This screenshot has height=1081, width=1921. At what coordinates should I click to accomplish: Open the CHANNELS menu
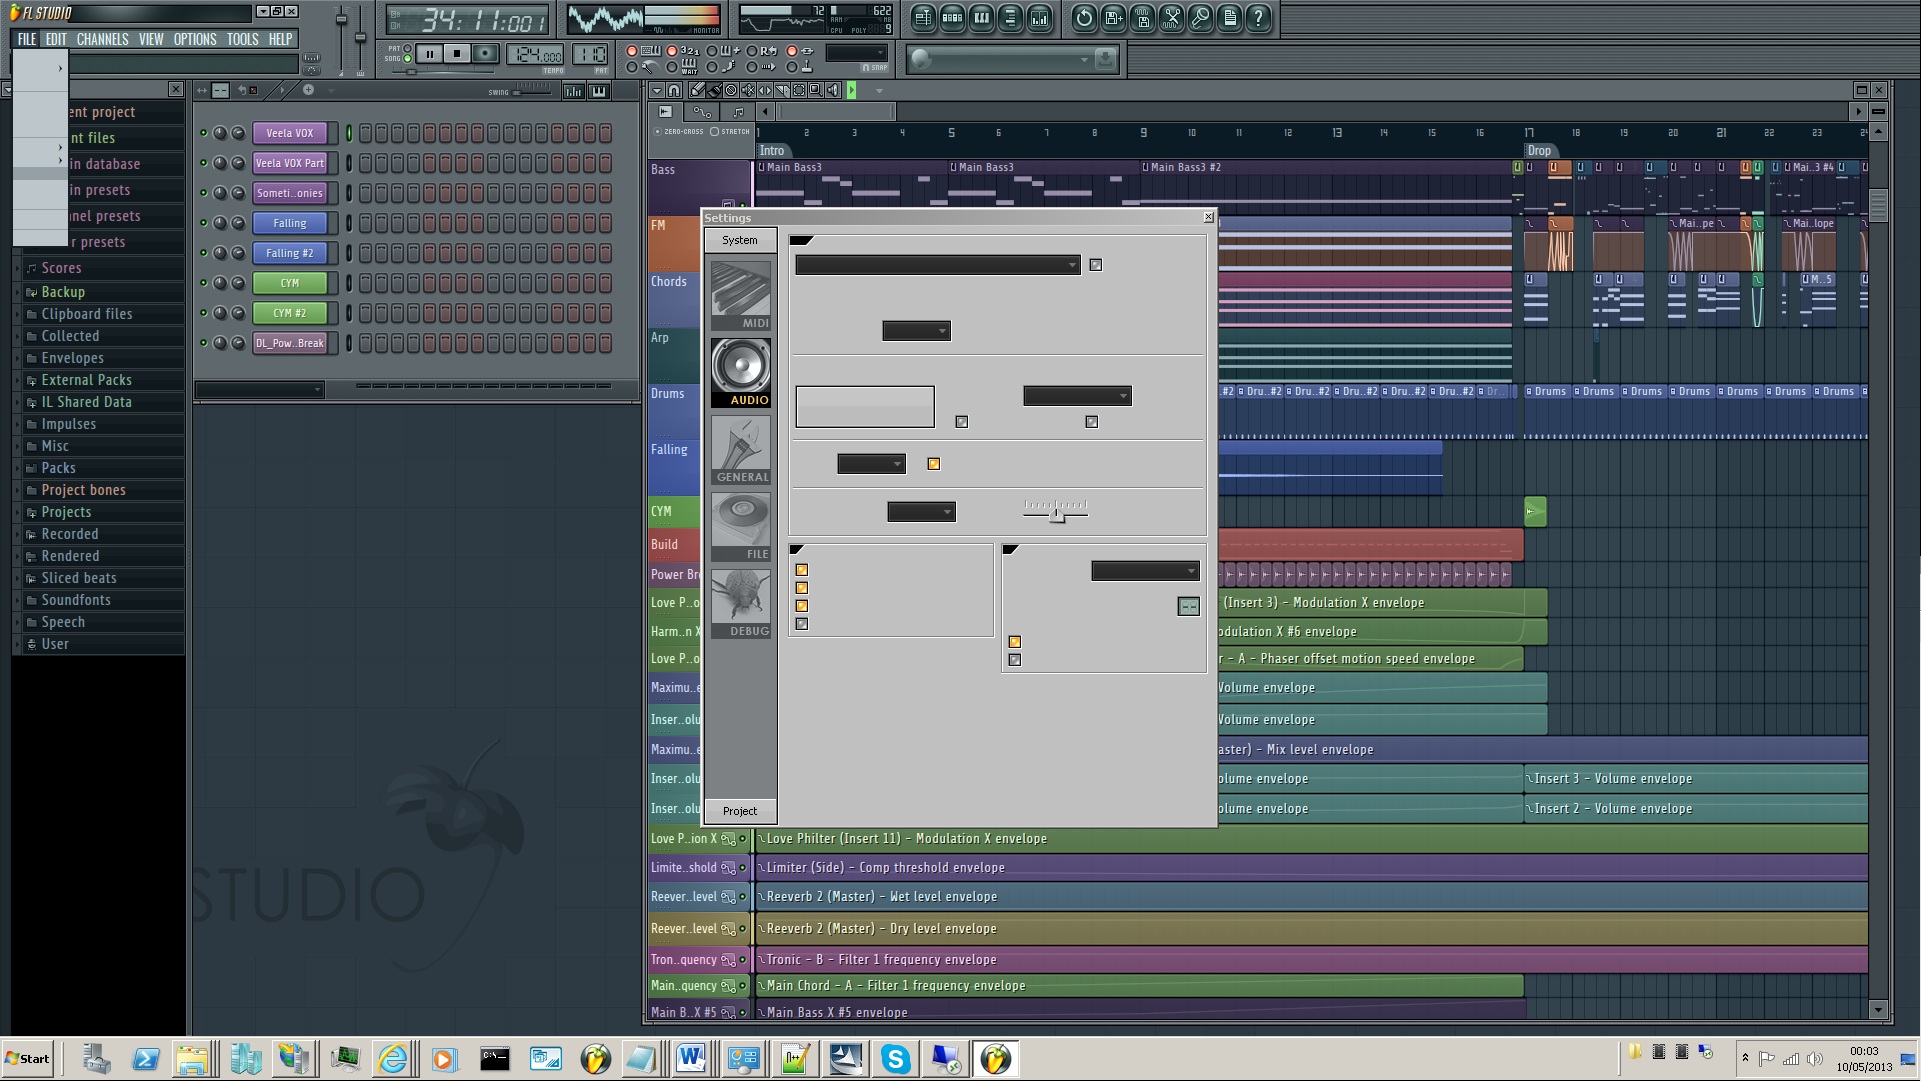(102, 39)
